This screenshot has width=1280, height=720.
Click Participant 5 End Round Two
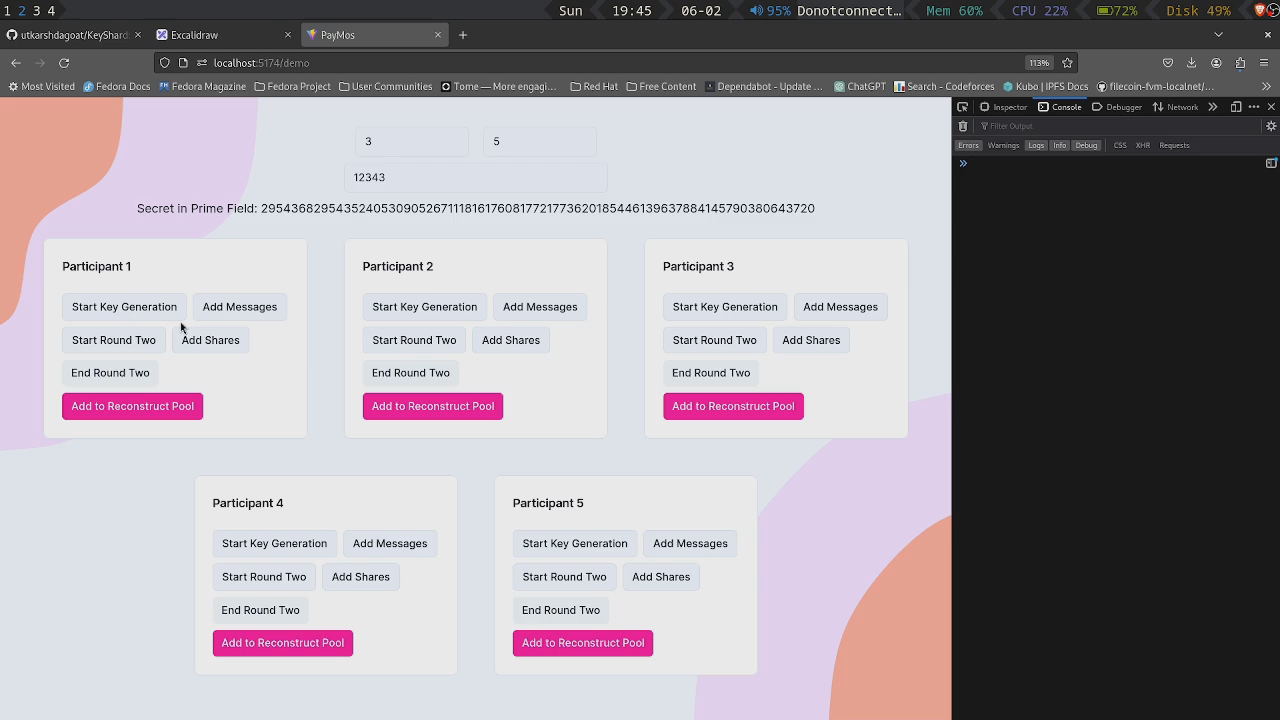[560, 610]
